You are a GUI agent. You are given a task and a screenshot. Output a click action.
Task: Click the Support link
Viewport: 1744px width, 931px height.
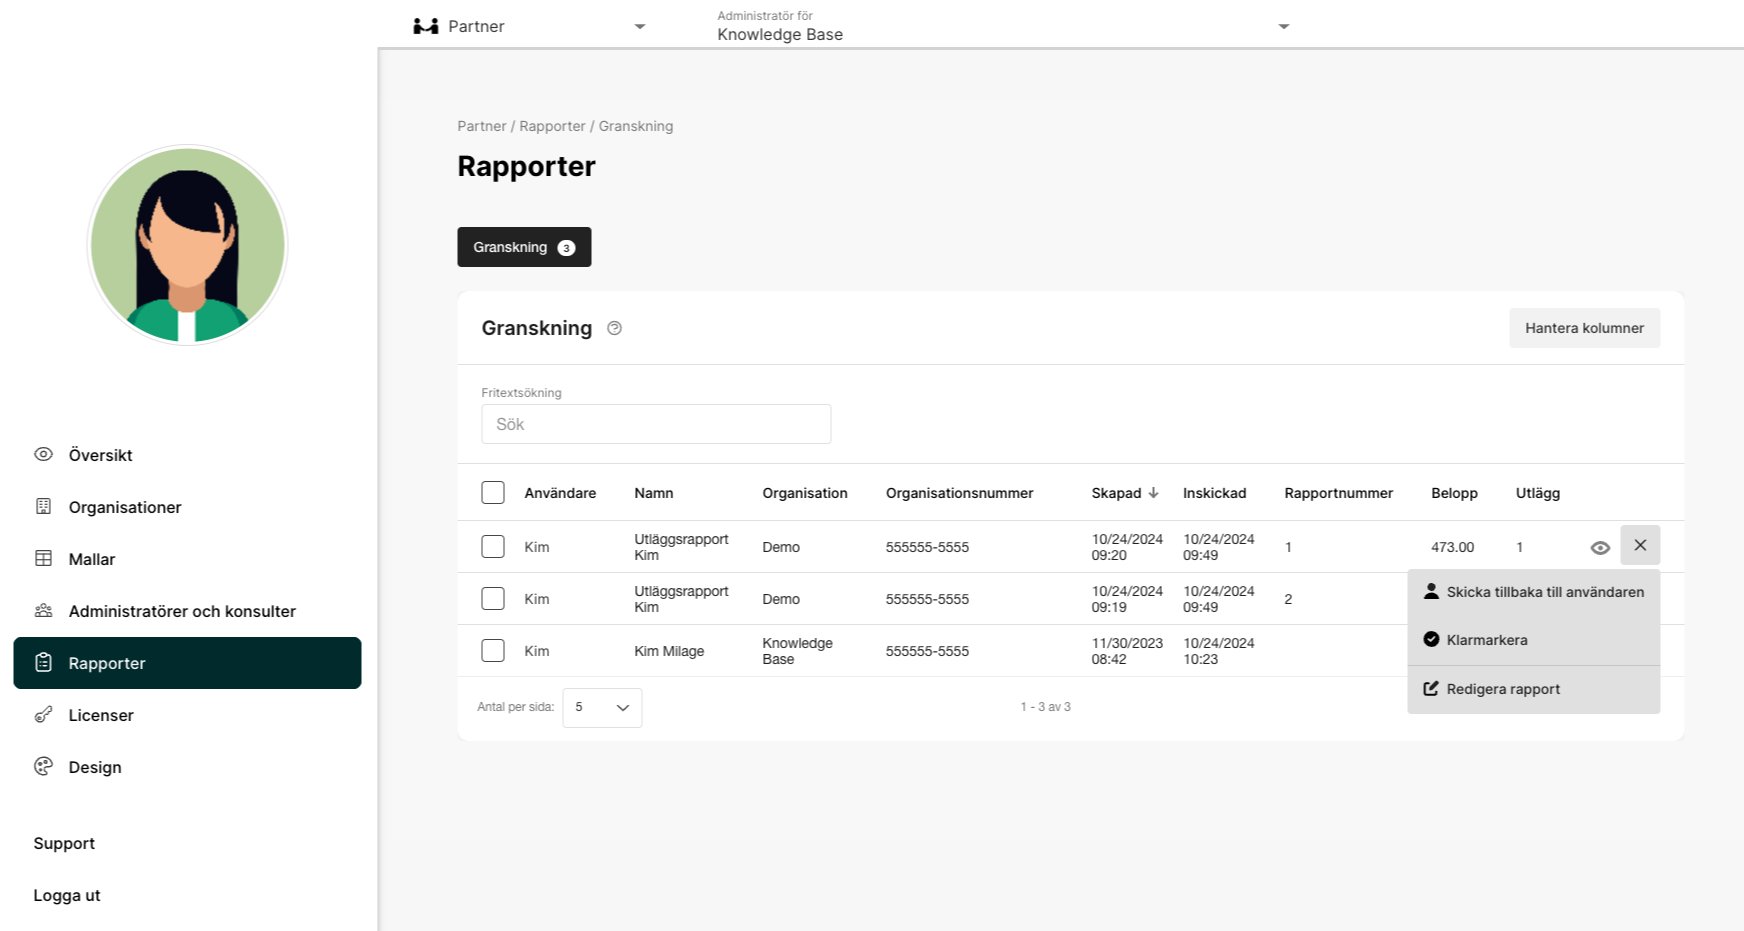click(64, 843)
